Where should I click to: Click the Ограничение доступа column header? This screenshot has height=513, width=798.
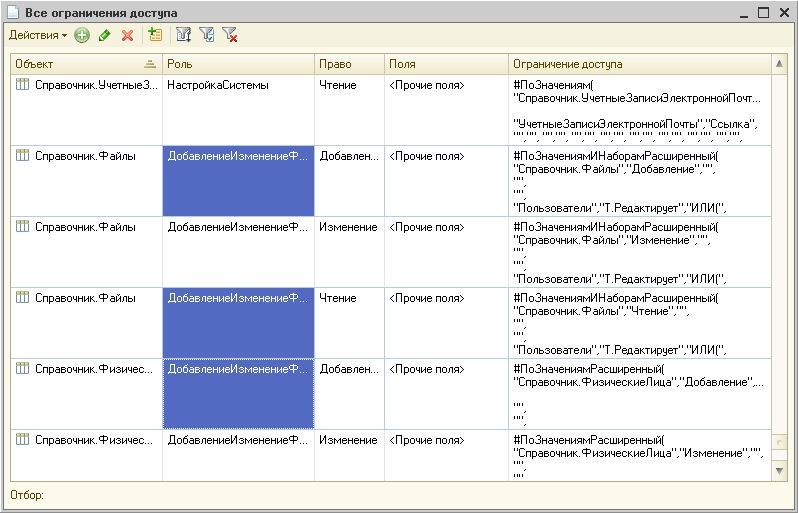click(640, 64)
